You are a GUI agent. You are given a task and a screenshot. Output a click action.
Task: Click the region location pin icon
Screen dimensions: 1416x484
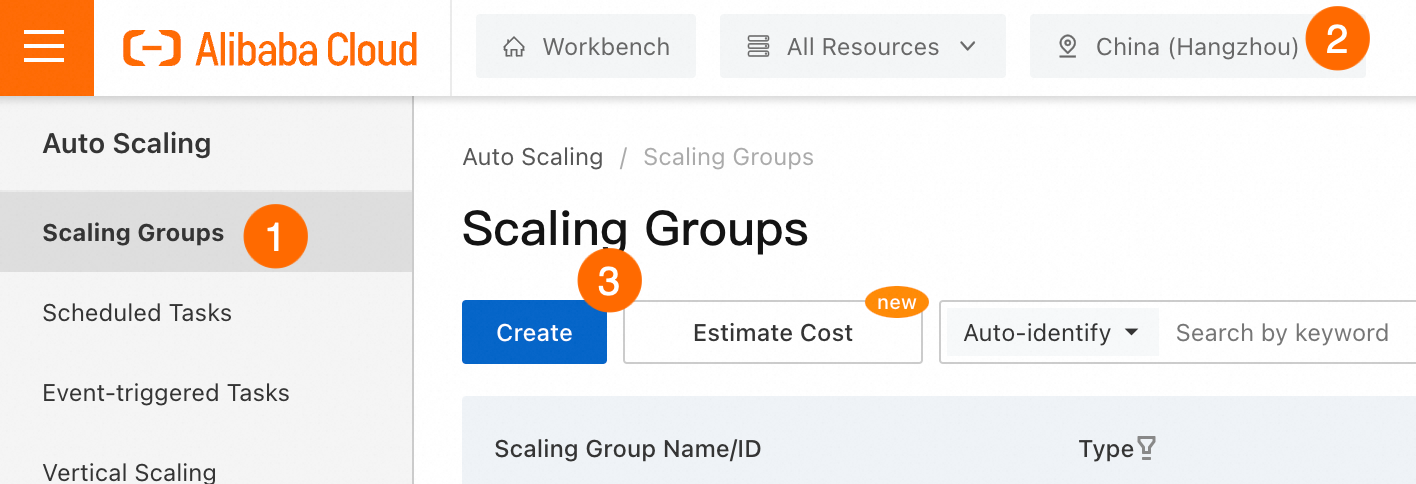point(1067,47)
